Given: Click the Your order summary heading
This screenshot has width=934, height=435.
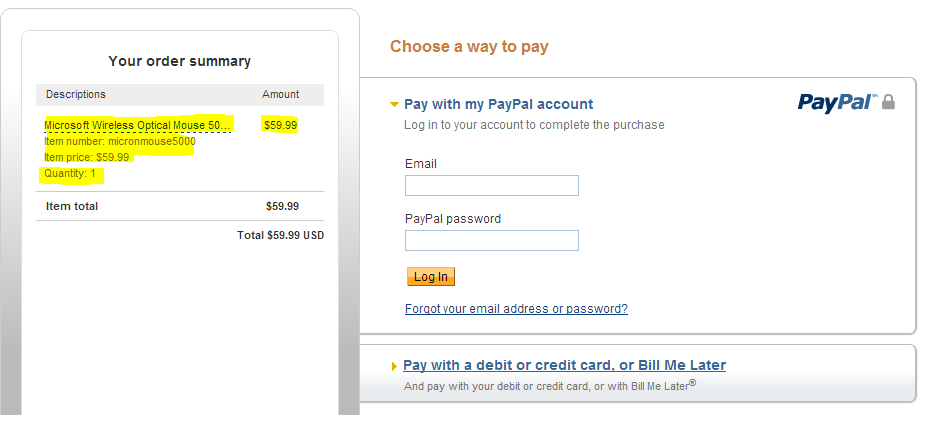Looking at the screenshot, I should pyautogui.click(x=179, y=61).
